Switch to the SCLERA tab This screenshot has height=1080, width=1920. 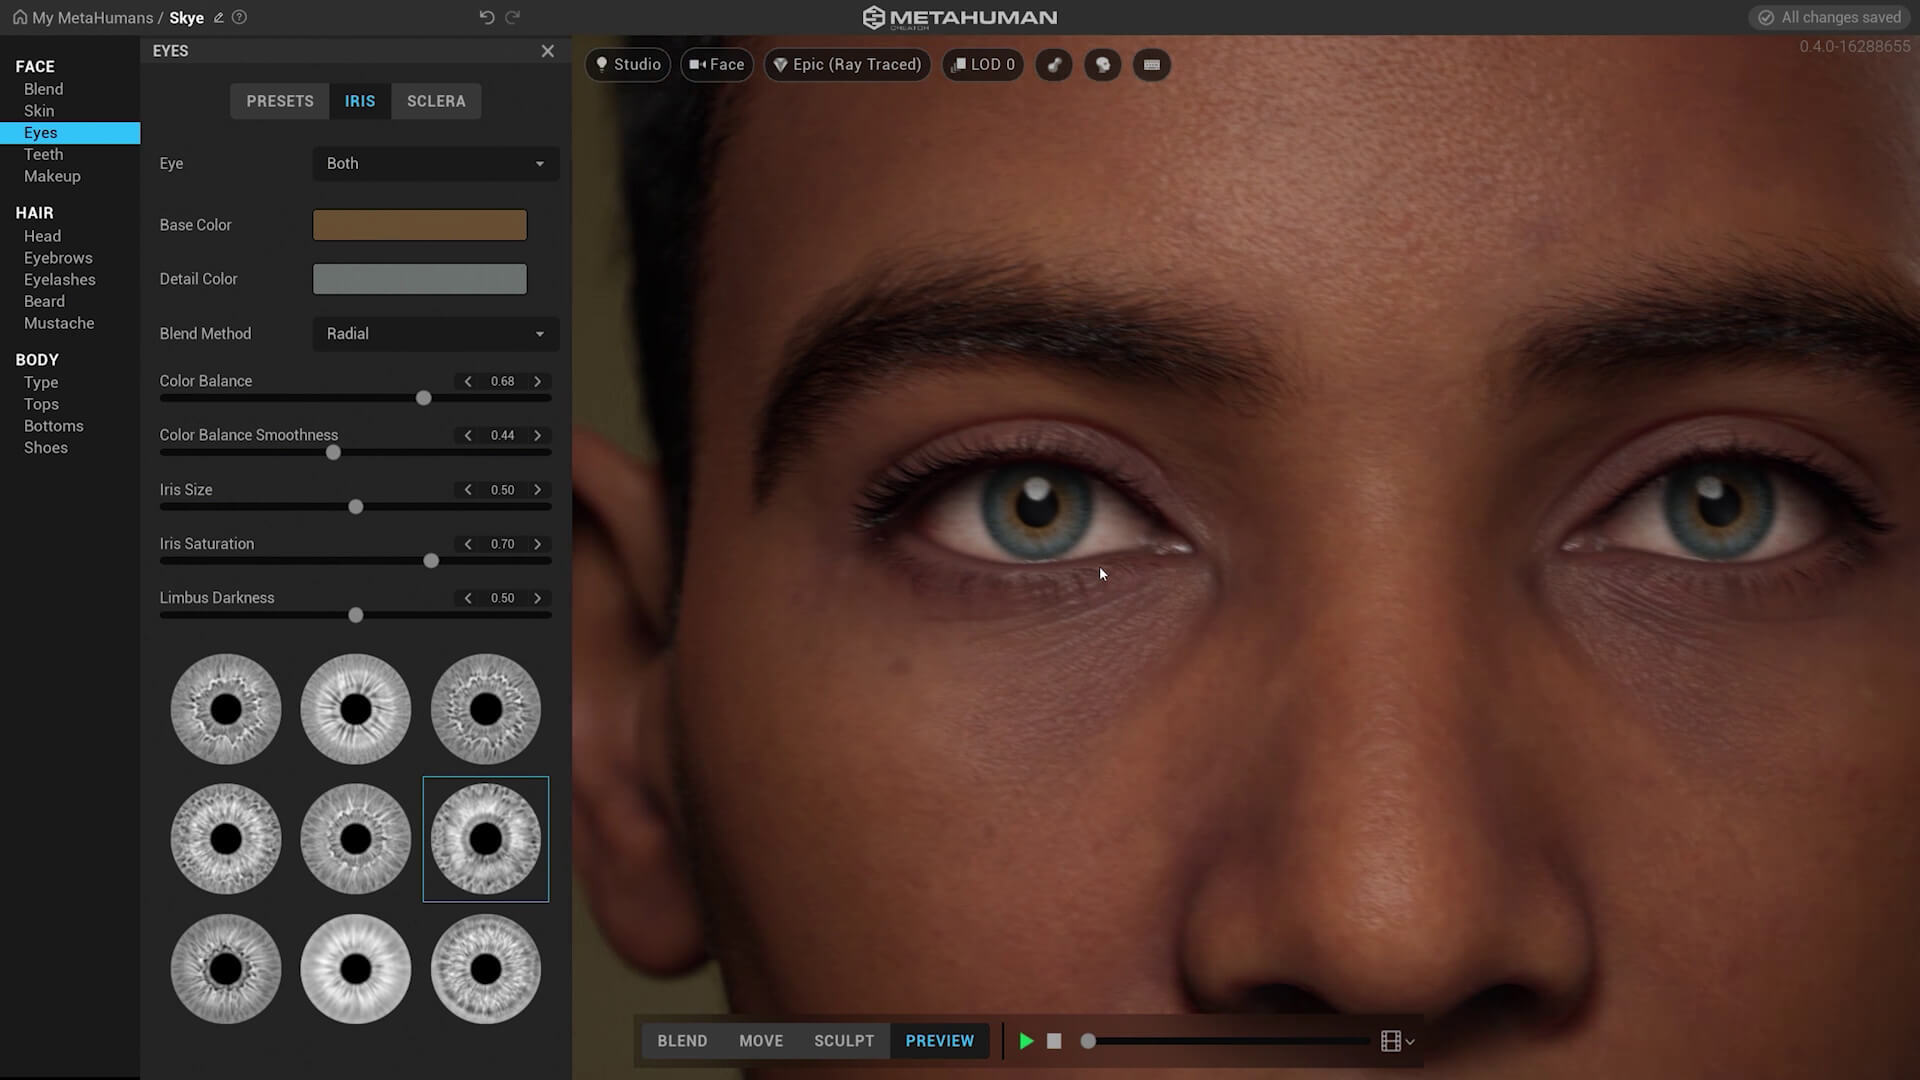pyautogui.click(x=436, y=100)
